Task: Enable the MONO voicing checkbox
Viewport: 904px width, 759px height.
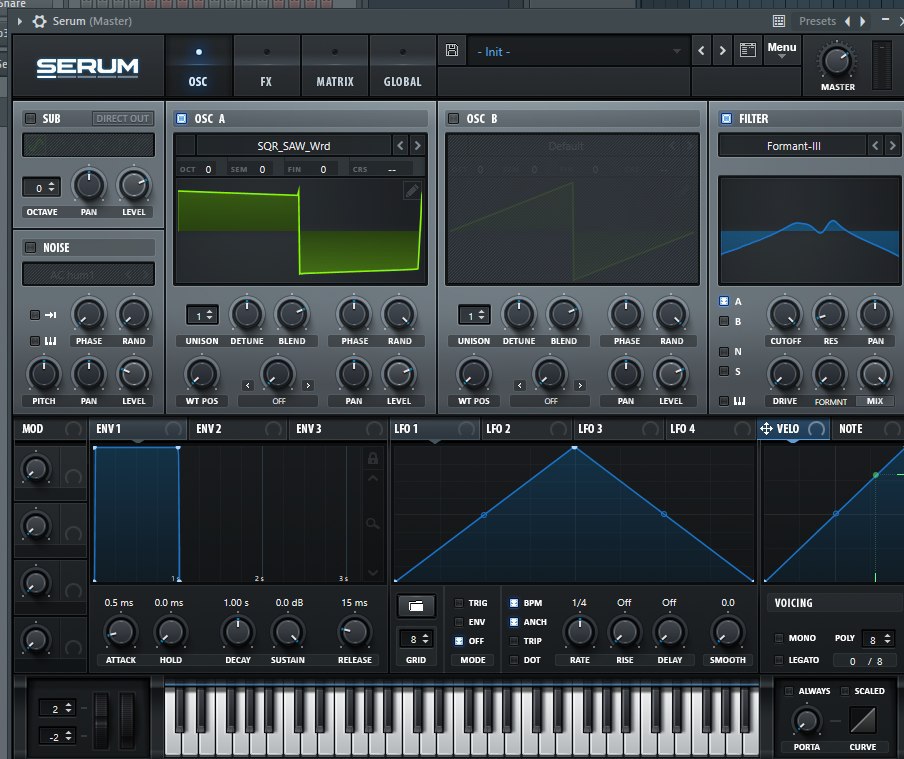Action: pos(779,638)
